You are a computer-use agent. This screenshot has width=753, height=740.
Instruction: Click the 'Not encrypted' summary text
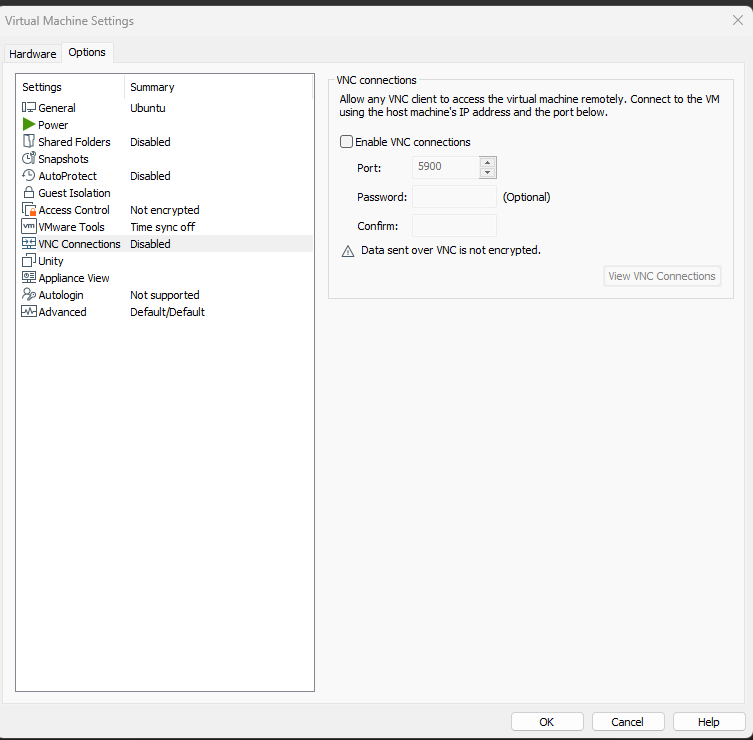point(165,210)
